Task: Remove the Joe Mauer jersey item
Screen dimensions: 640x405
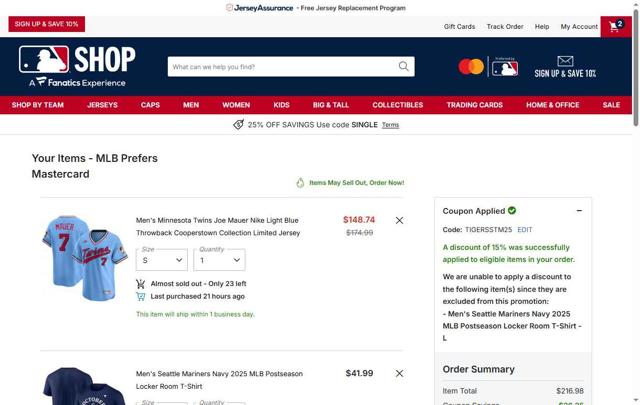Action: click(399, 220)
